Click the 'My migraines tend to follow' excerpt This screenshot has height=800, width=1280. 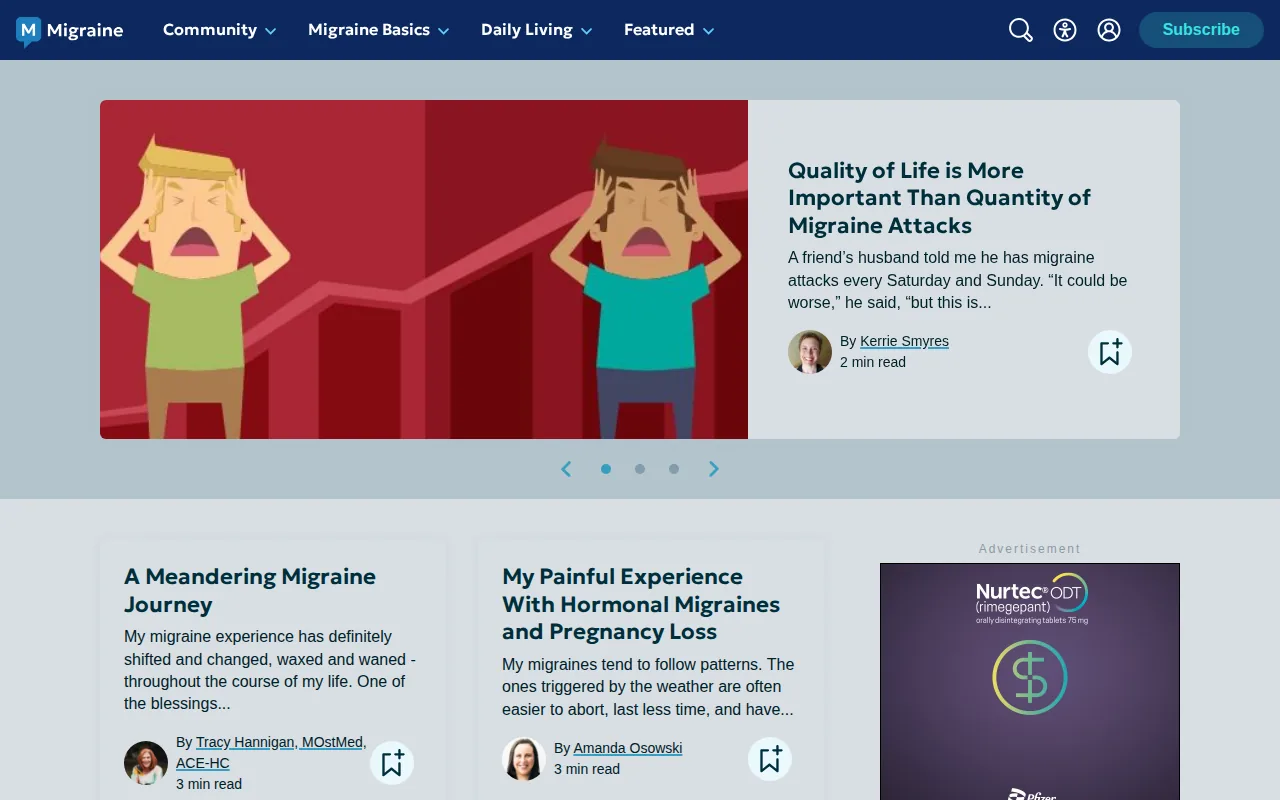(648, 687)
